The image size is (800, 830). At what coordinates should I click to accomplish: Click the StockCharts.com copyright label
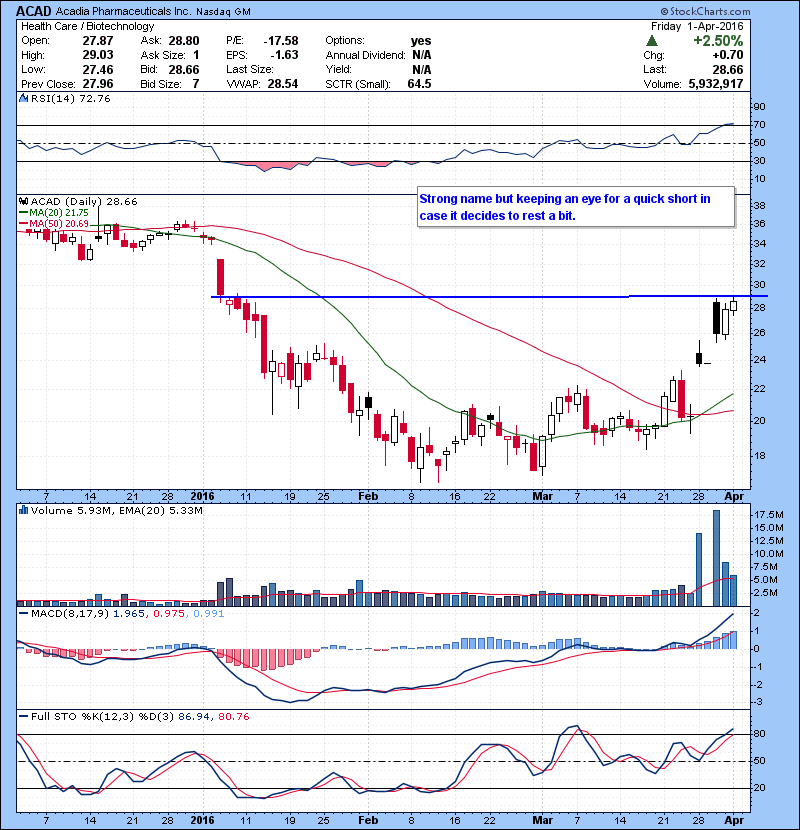pyautogui.click(x=705, y=11)
